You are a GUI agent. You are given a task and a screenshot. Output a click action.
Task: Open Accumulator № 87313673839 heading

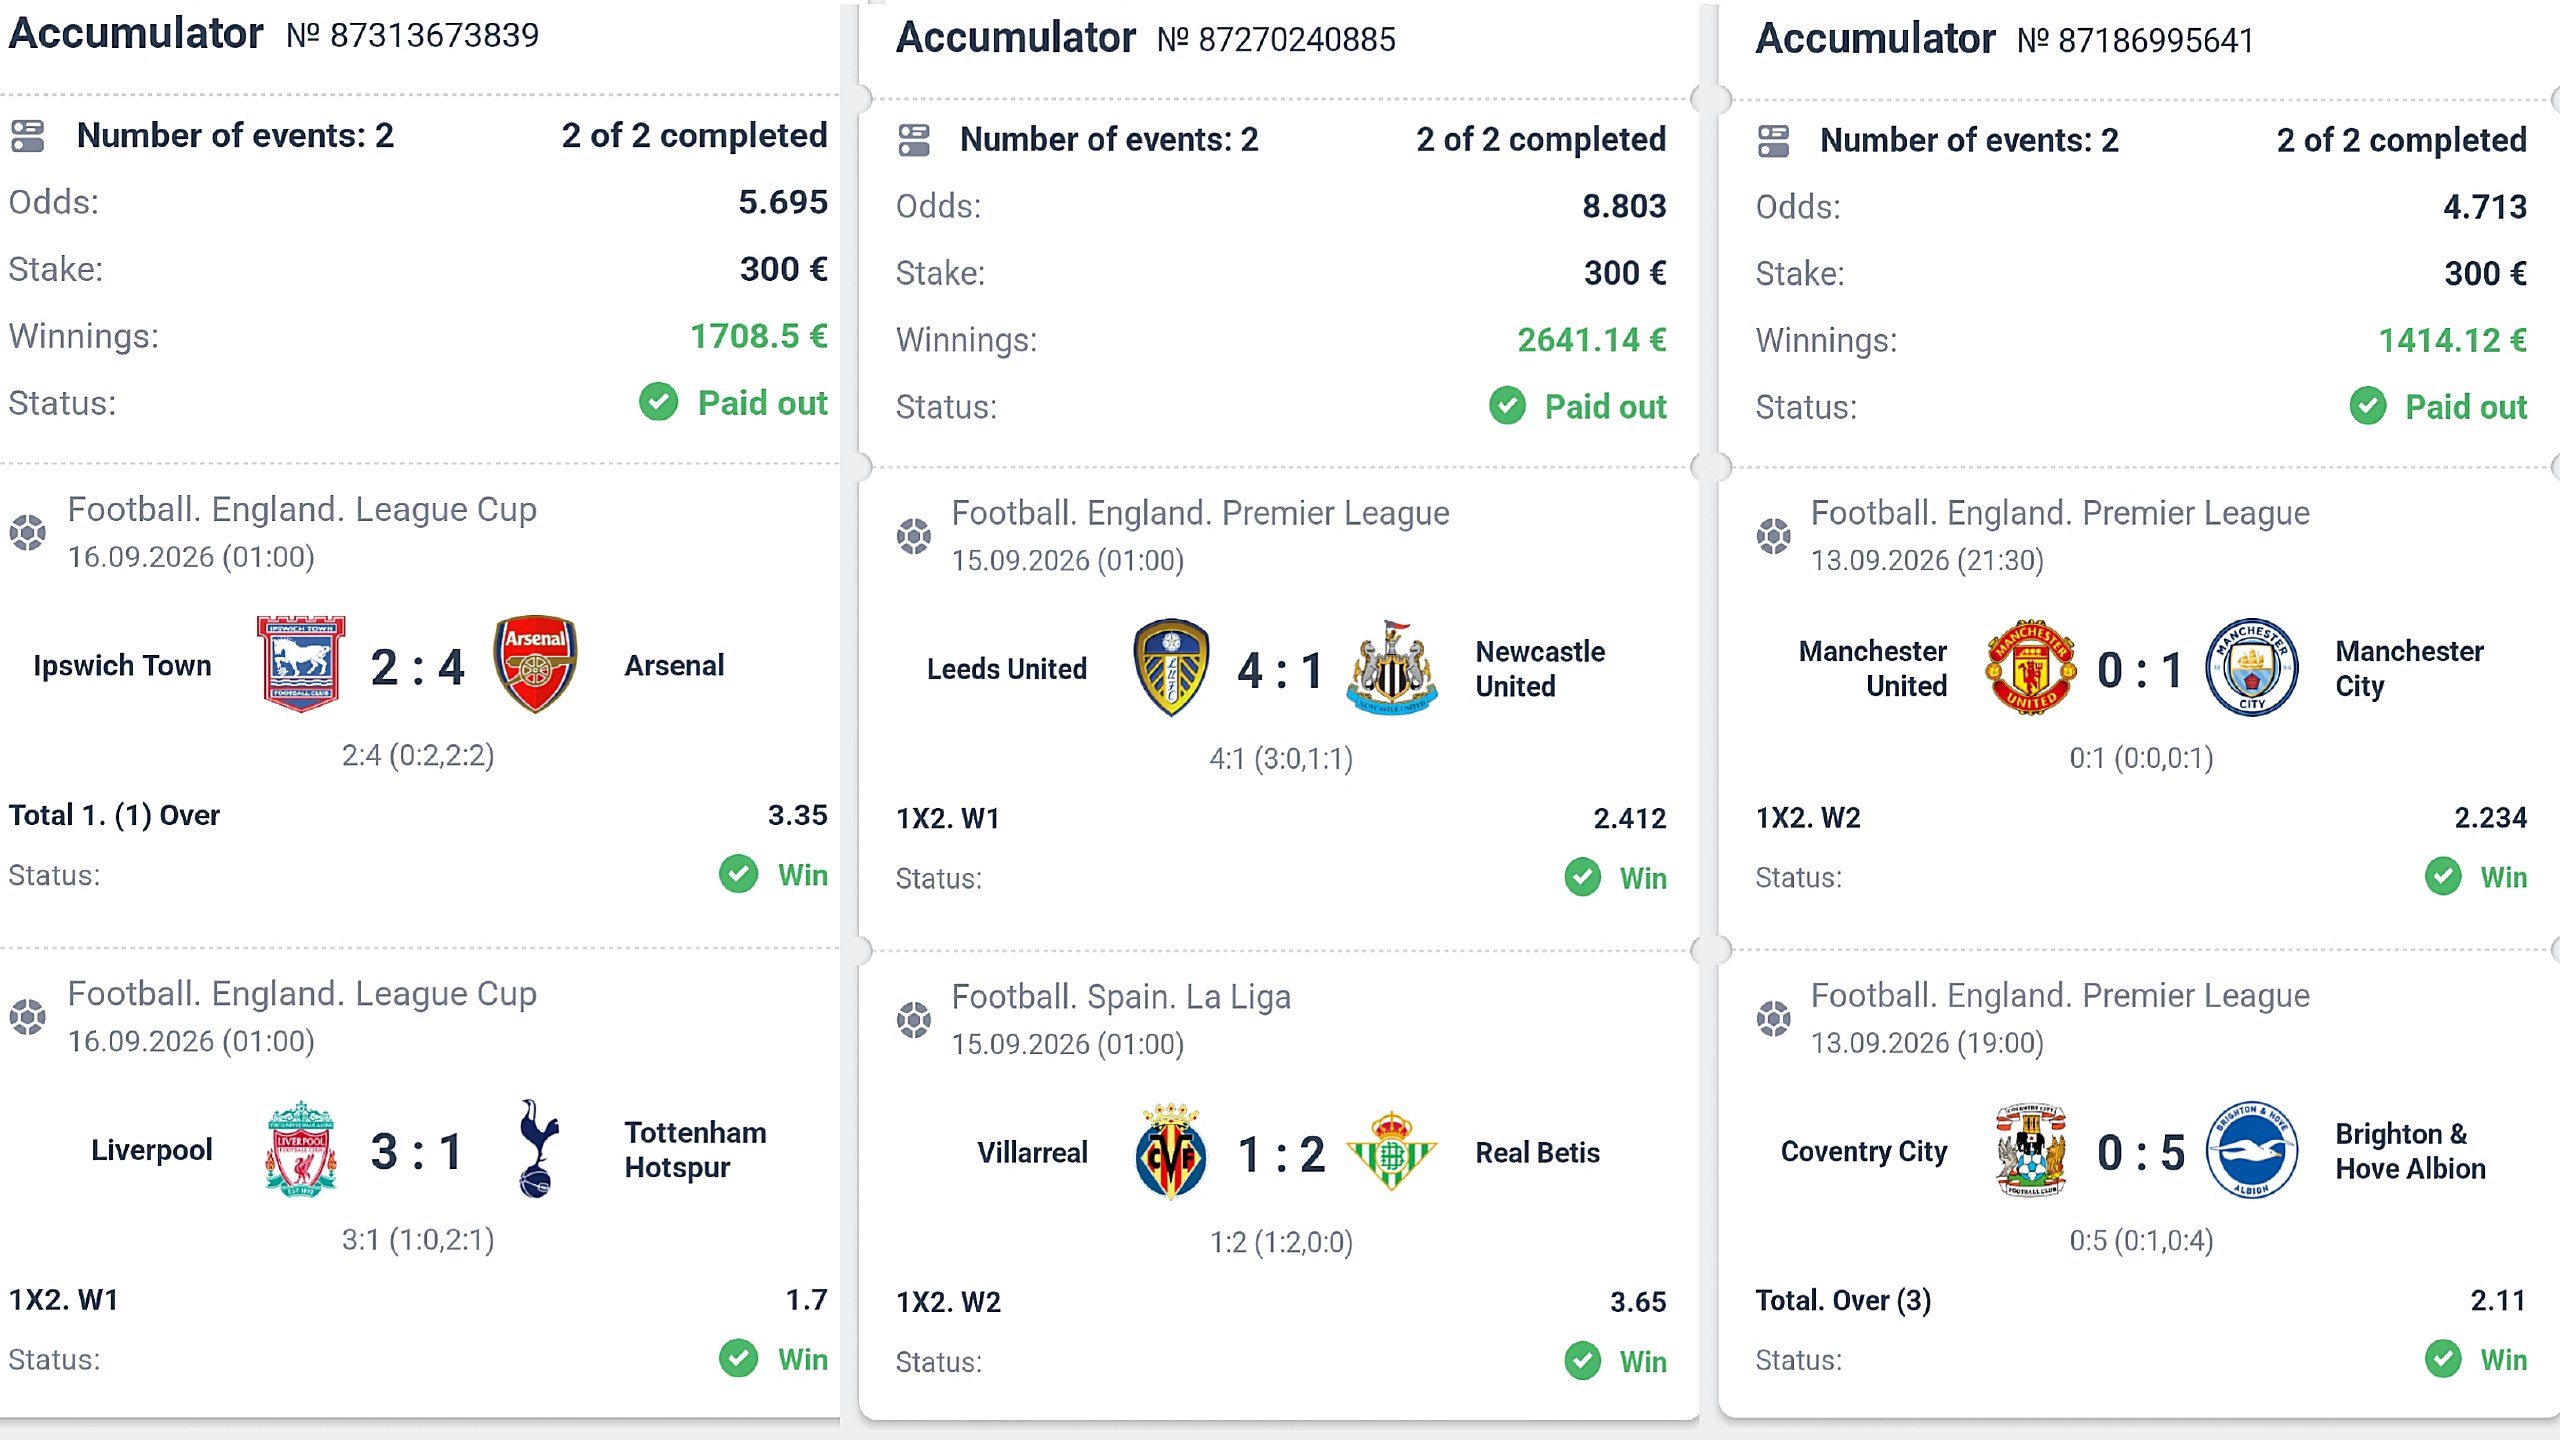[274, 34]
